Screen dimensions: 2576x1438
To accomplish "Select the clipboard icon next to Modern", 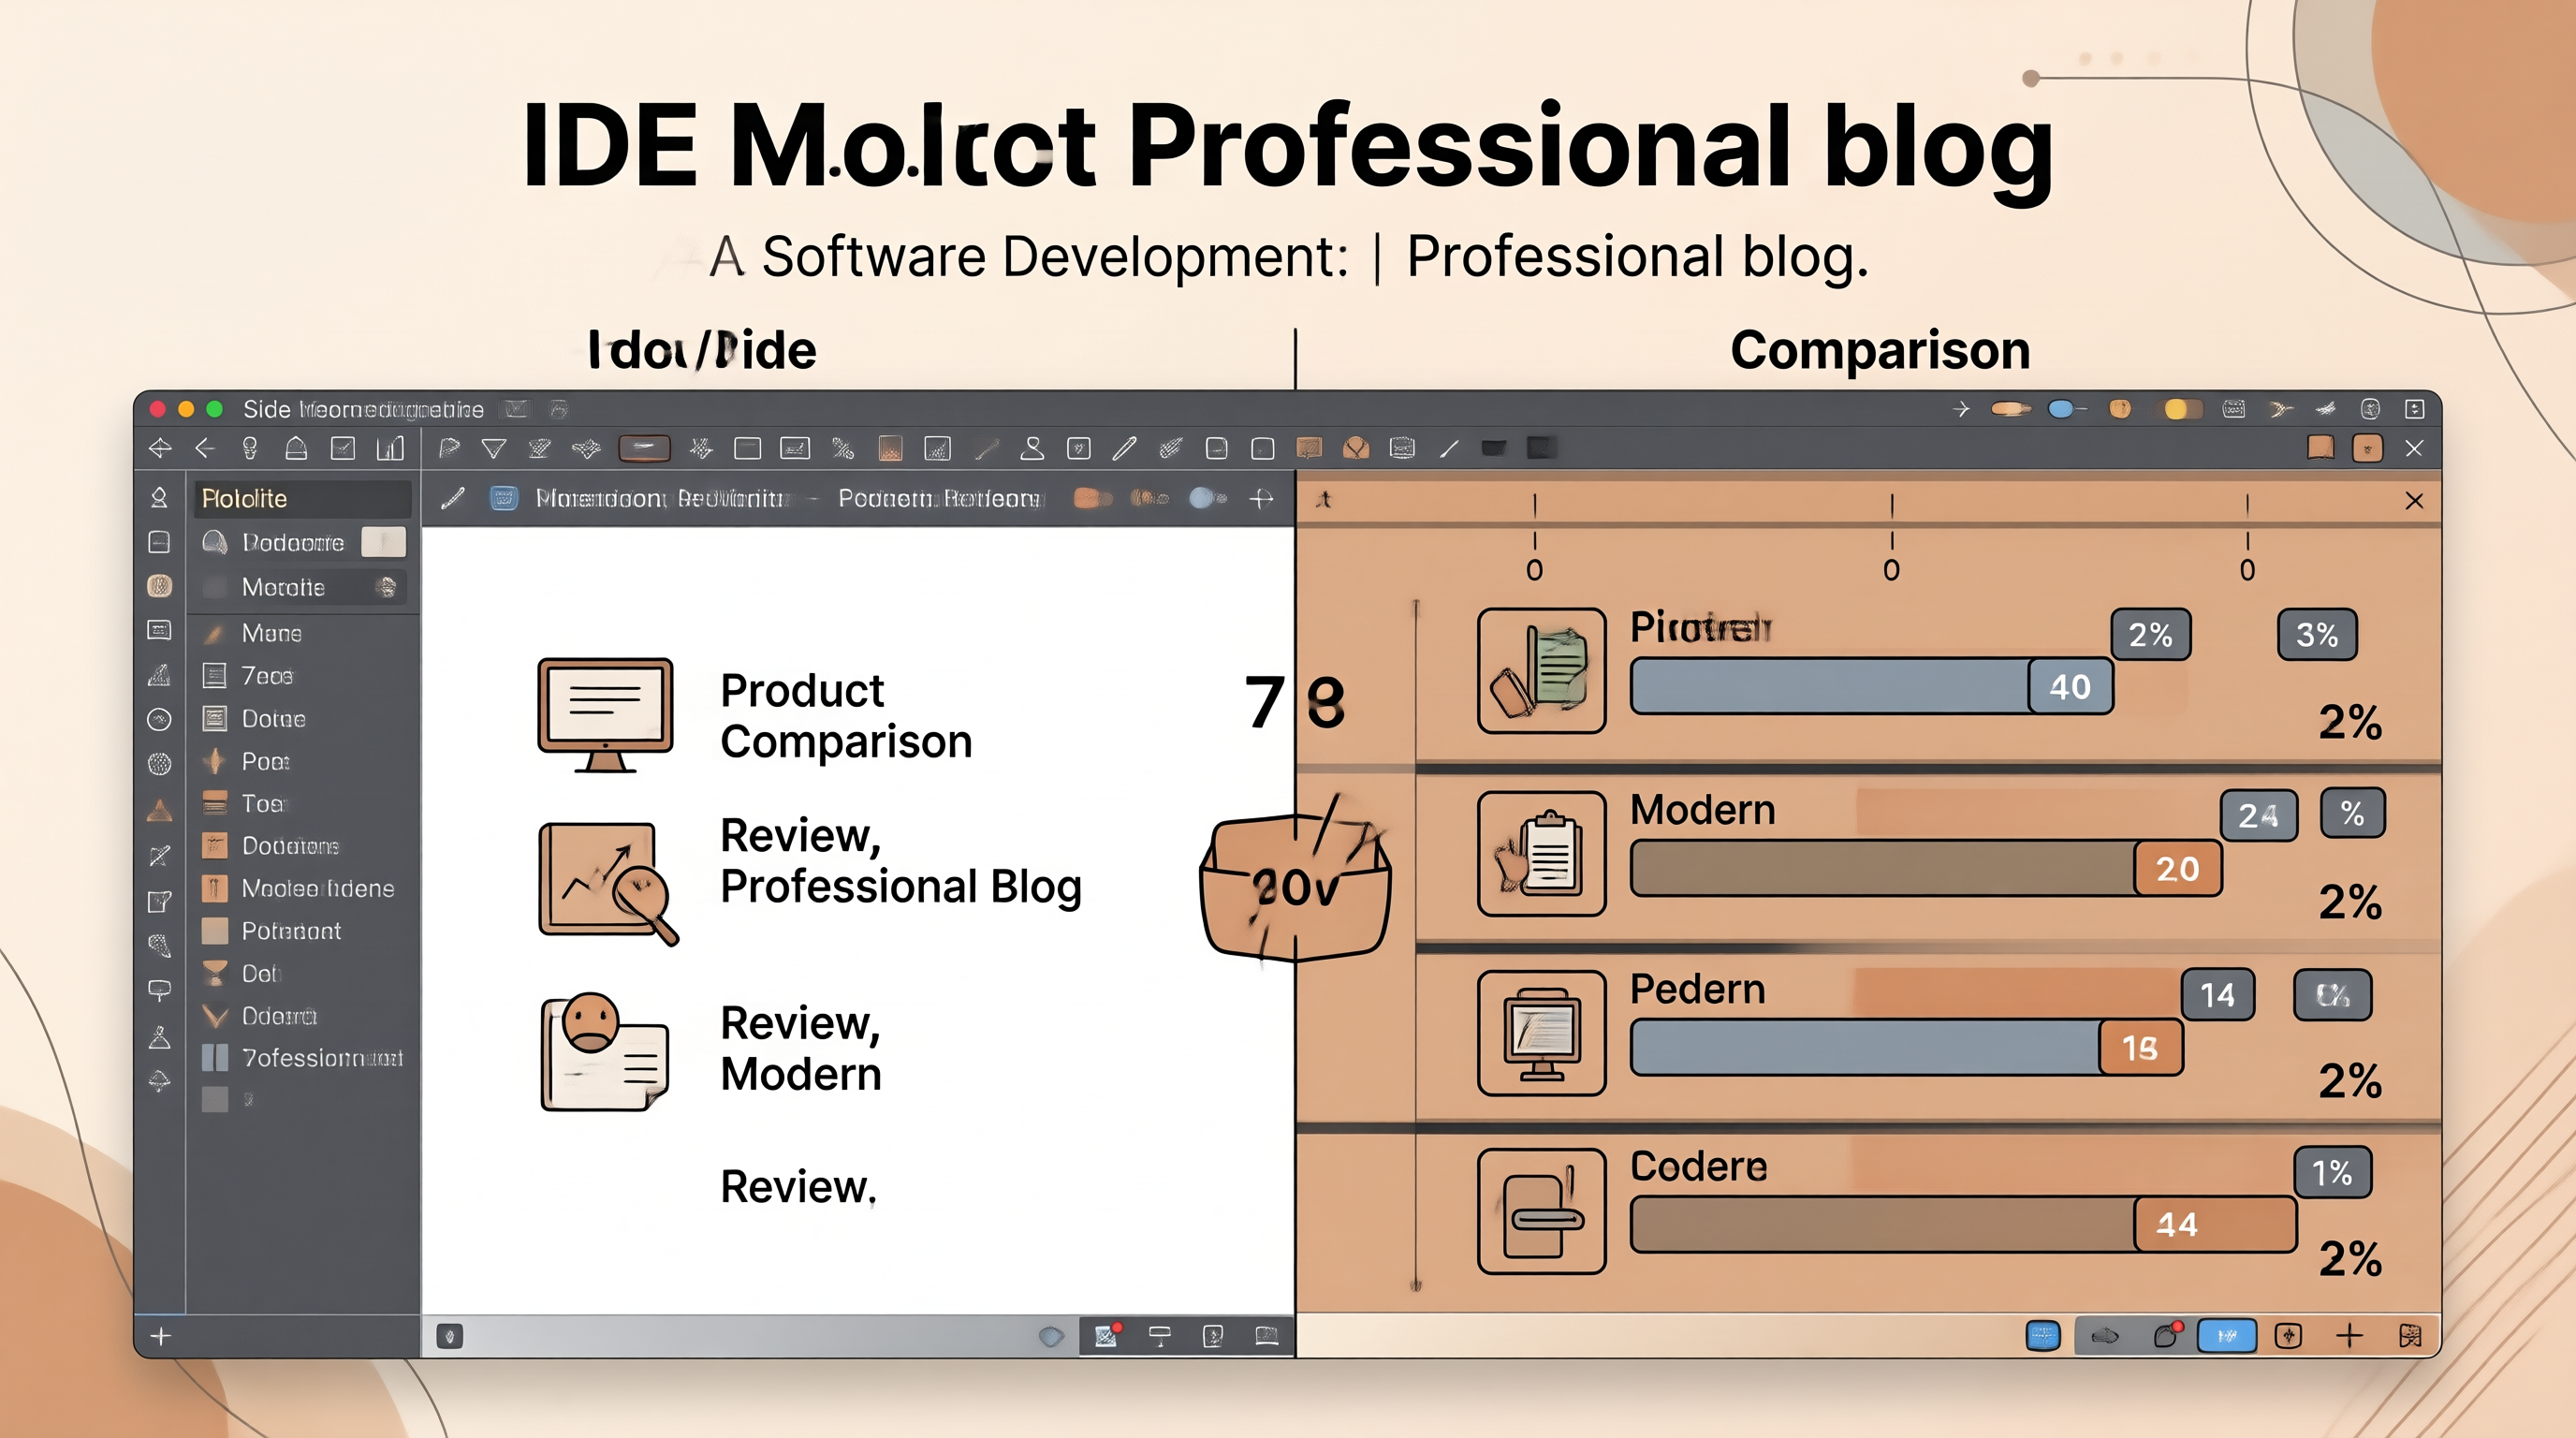I will (1541, 853).
